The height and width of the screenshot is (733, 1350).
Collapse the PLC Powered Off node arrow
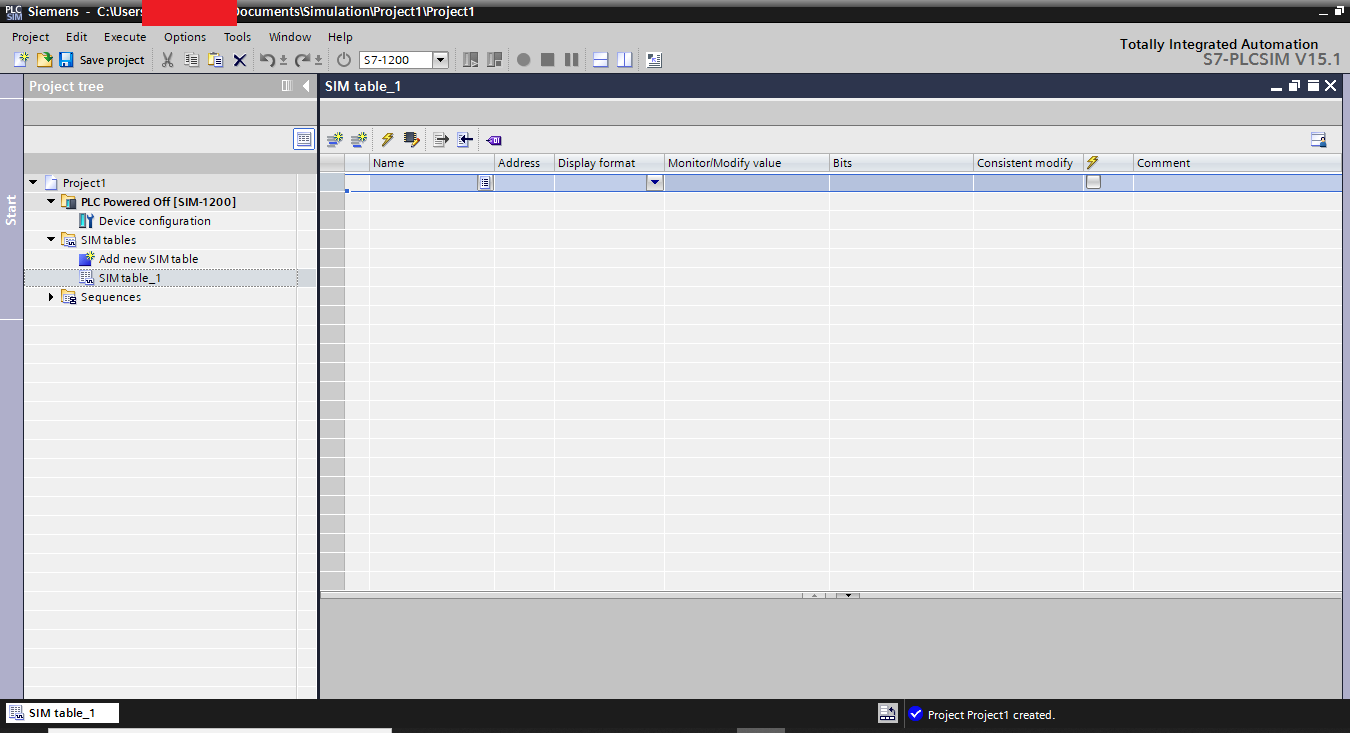(x=51, y=202)
